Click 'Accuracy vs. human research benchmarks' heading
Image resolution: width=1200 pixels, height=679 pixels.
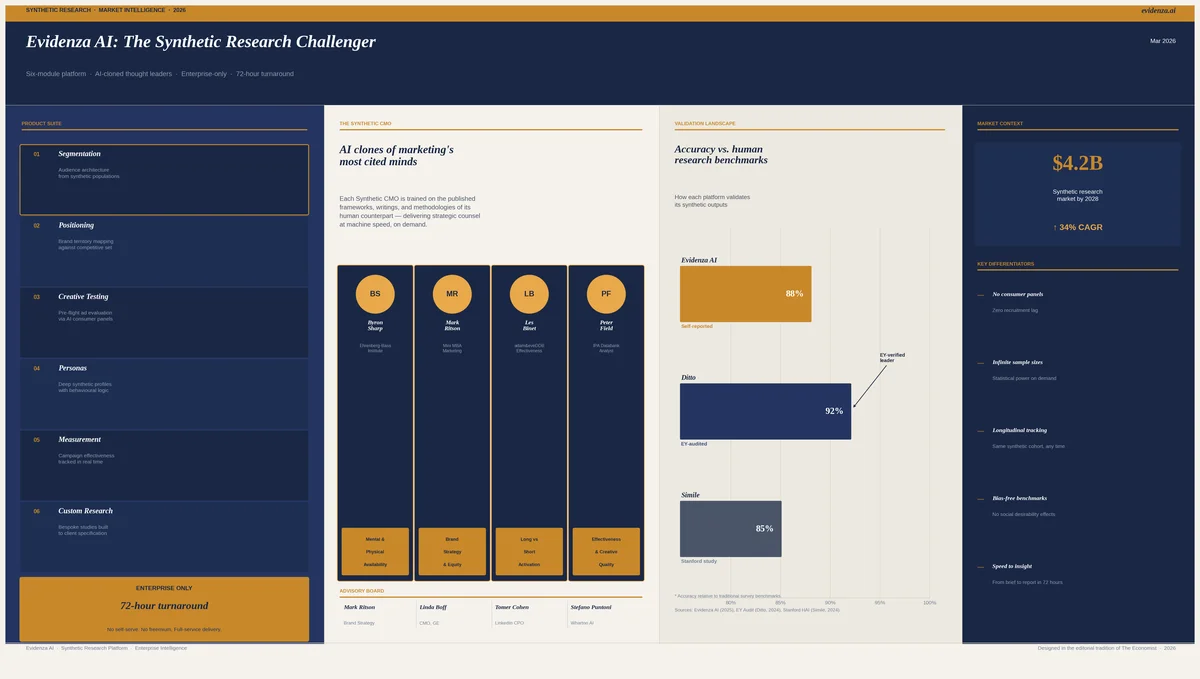tap(721, 155)
